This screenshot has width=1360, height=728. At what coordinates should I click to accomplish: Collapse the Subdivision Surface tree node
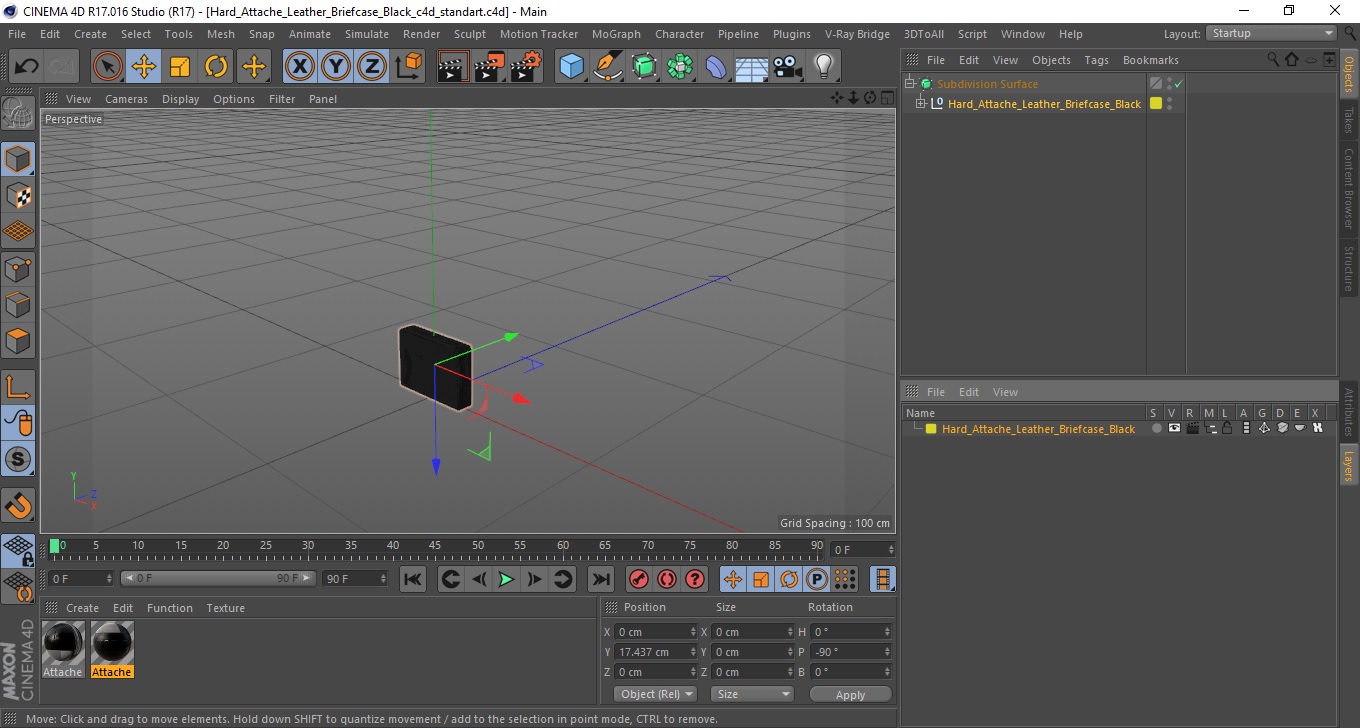[910, 84]
